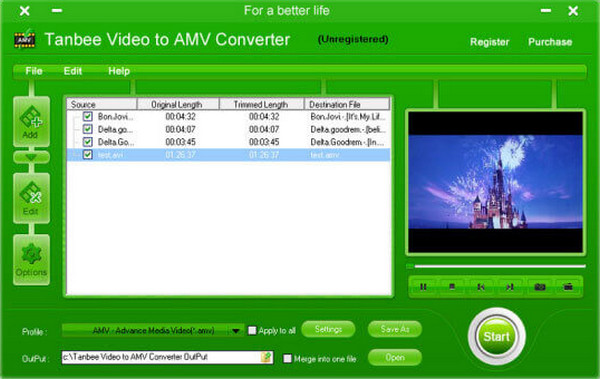The width and height of the screenshot is (600, 379).
Task: Skip to next frame in preview
Action: pos(510,286)
